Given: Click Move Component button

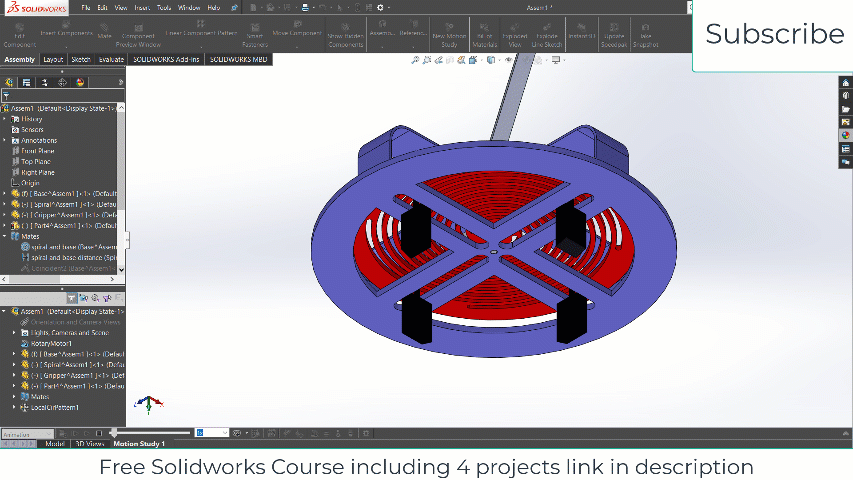Looking at the screenshot, I should coord(297,29).
